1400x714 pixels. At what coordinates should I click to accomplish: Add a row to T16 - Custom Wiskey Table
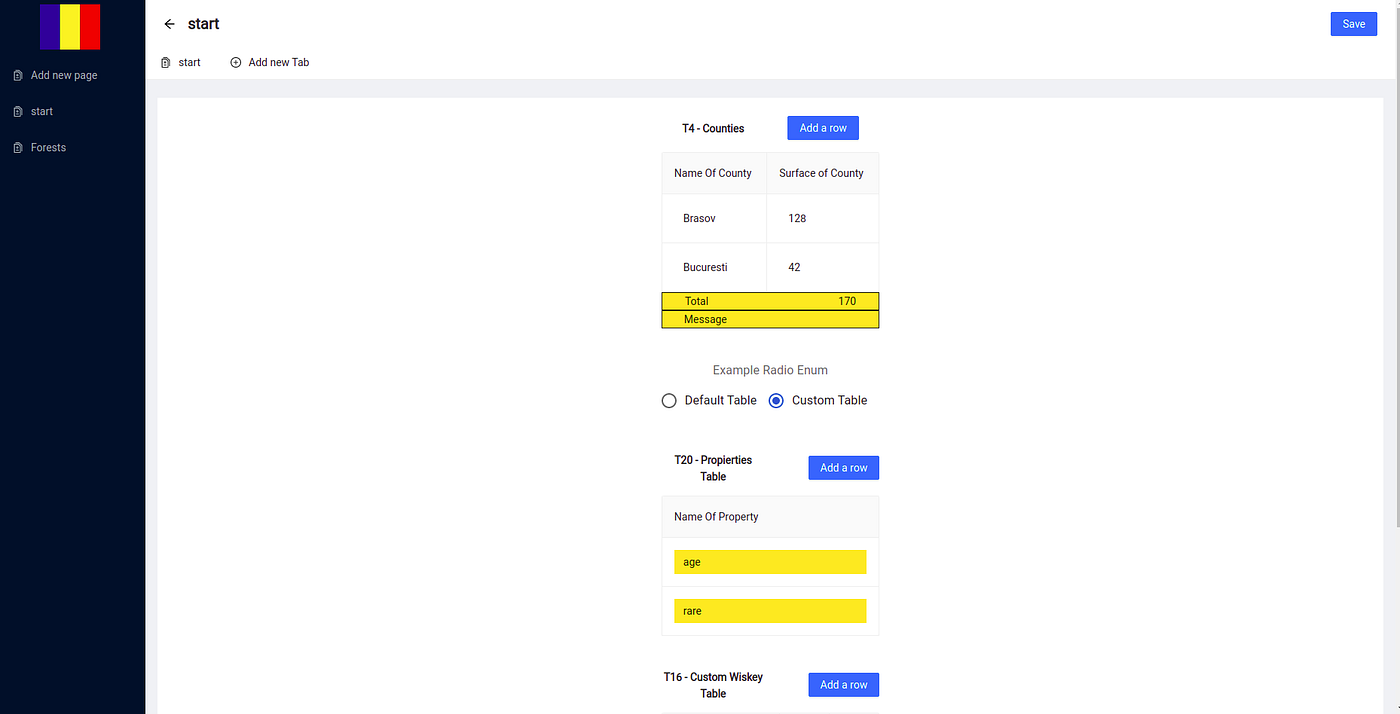click(844, 685)
